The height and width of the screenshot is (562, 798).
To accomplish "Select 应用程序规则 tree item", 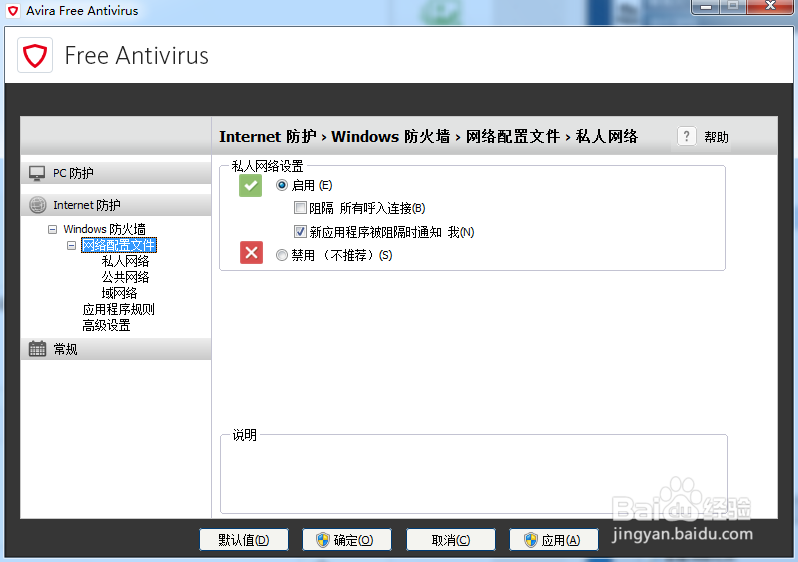I will (118, 310).
